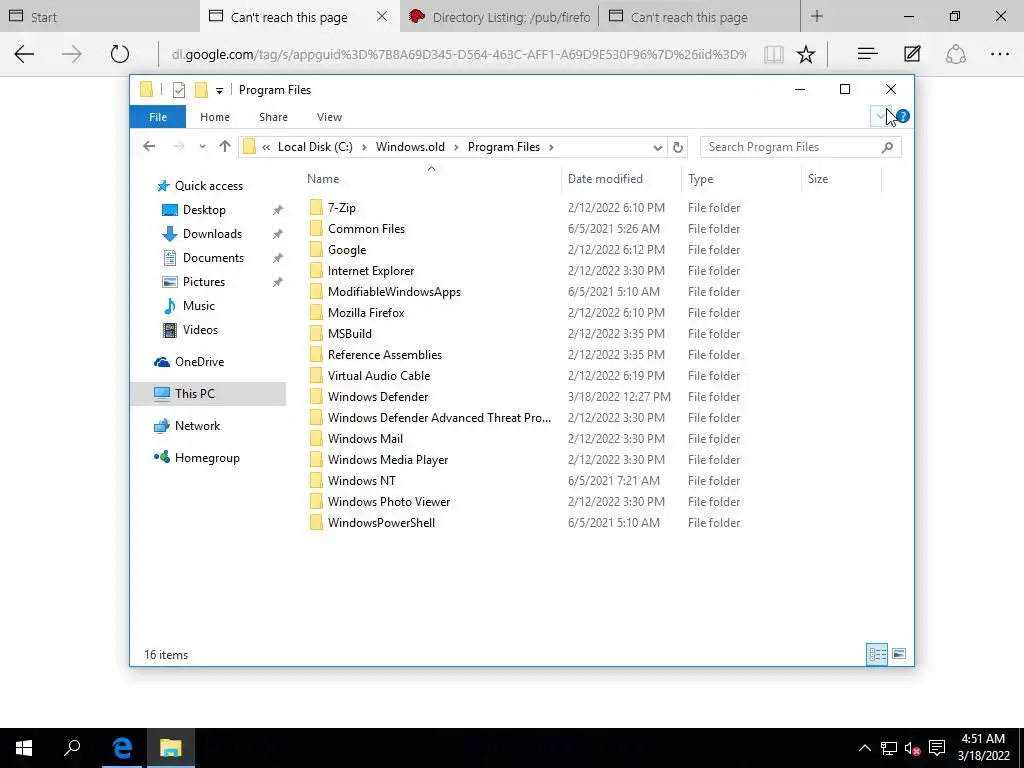Open File Explorer help
The image size is (1024, 768).
click(903, 116)
